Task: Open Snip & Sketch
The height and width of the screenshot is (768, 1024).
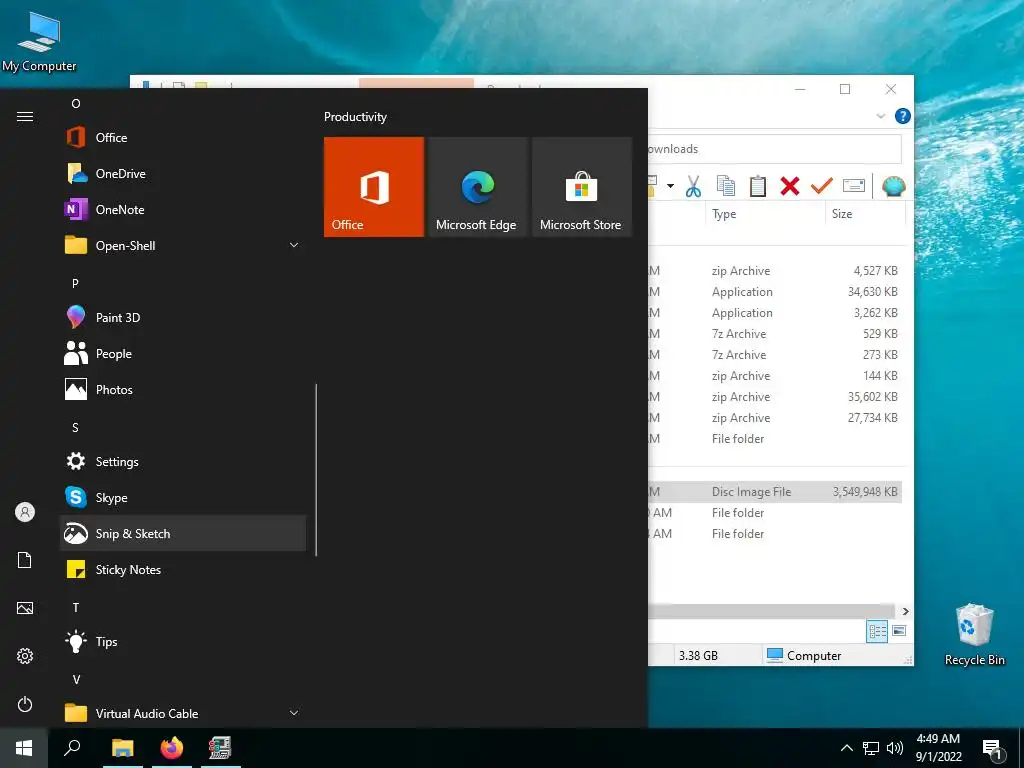Action: tap(183, 534)
